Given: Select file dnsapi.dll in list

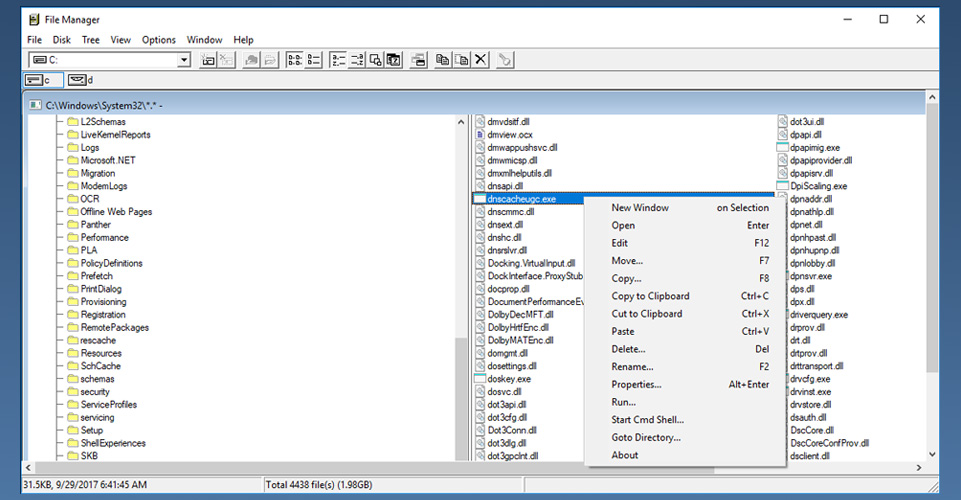Looking at the screenshot, I should (505, 186).
